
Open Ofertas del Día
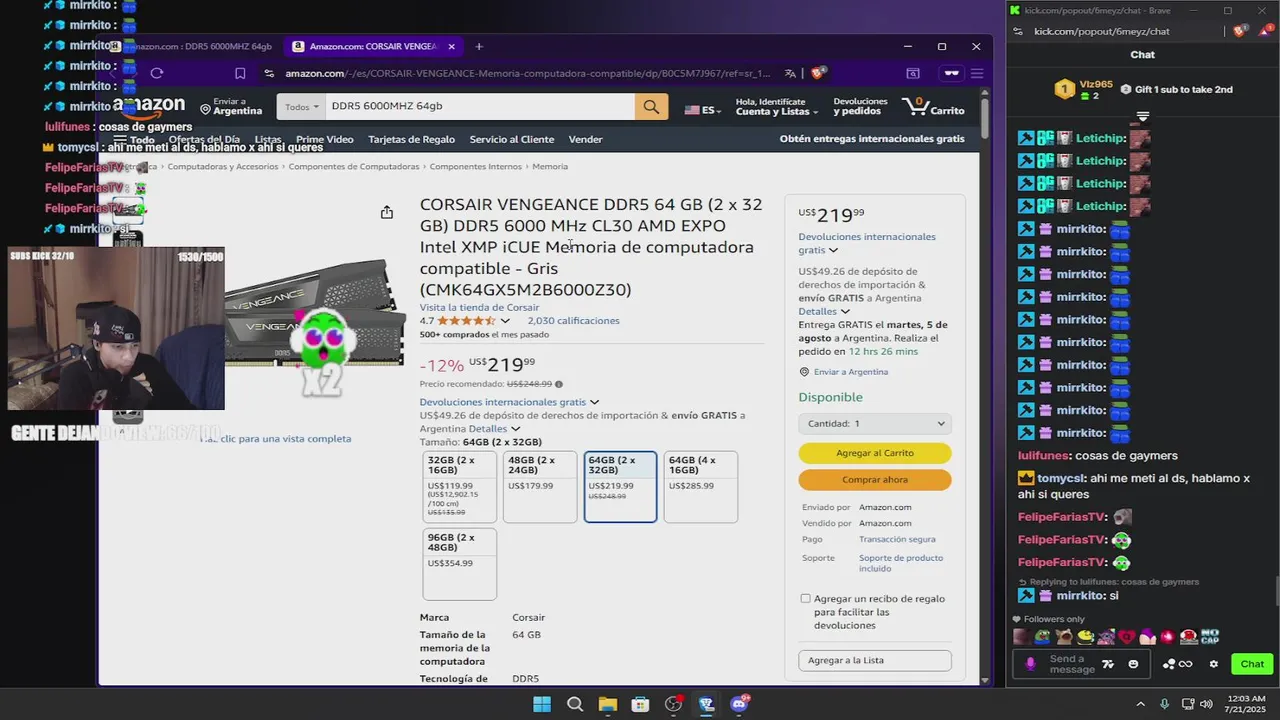[x=204, y=139]
